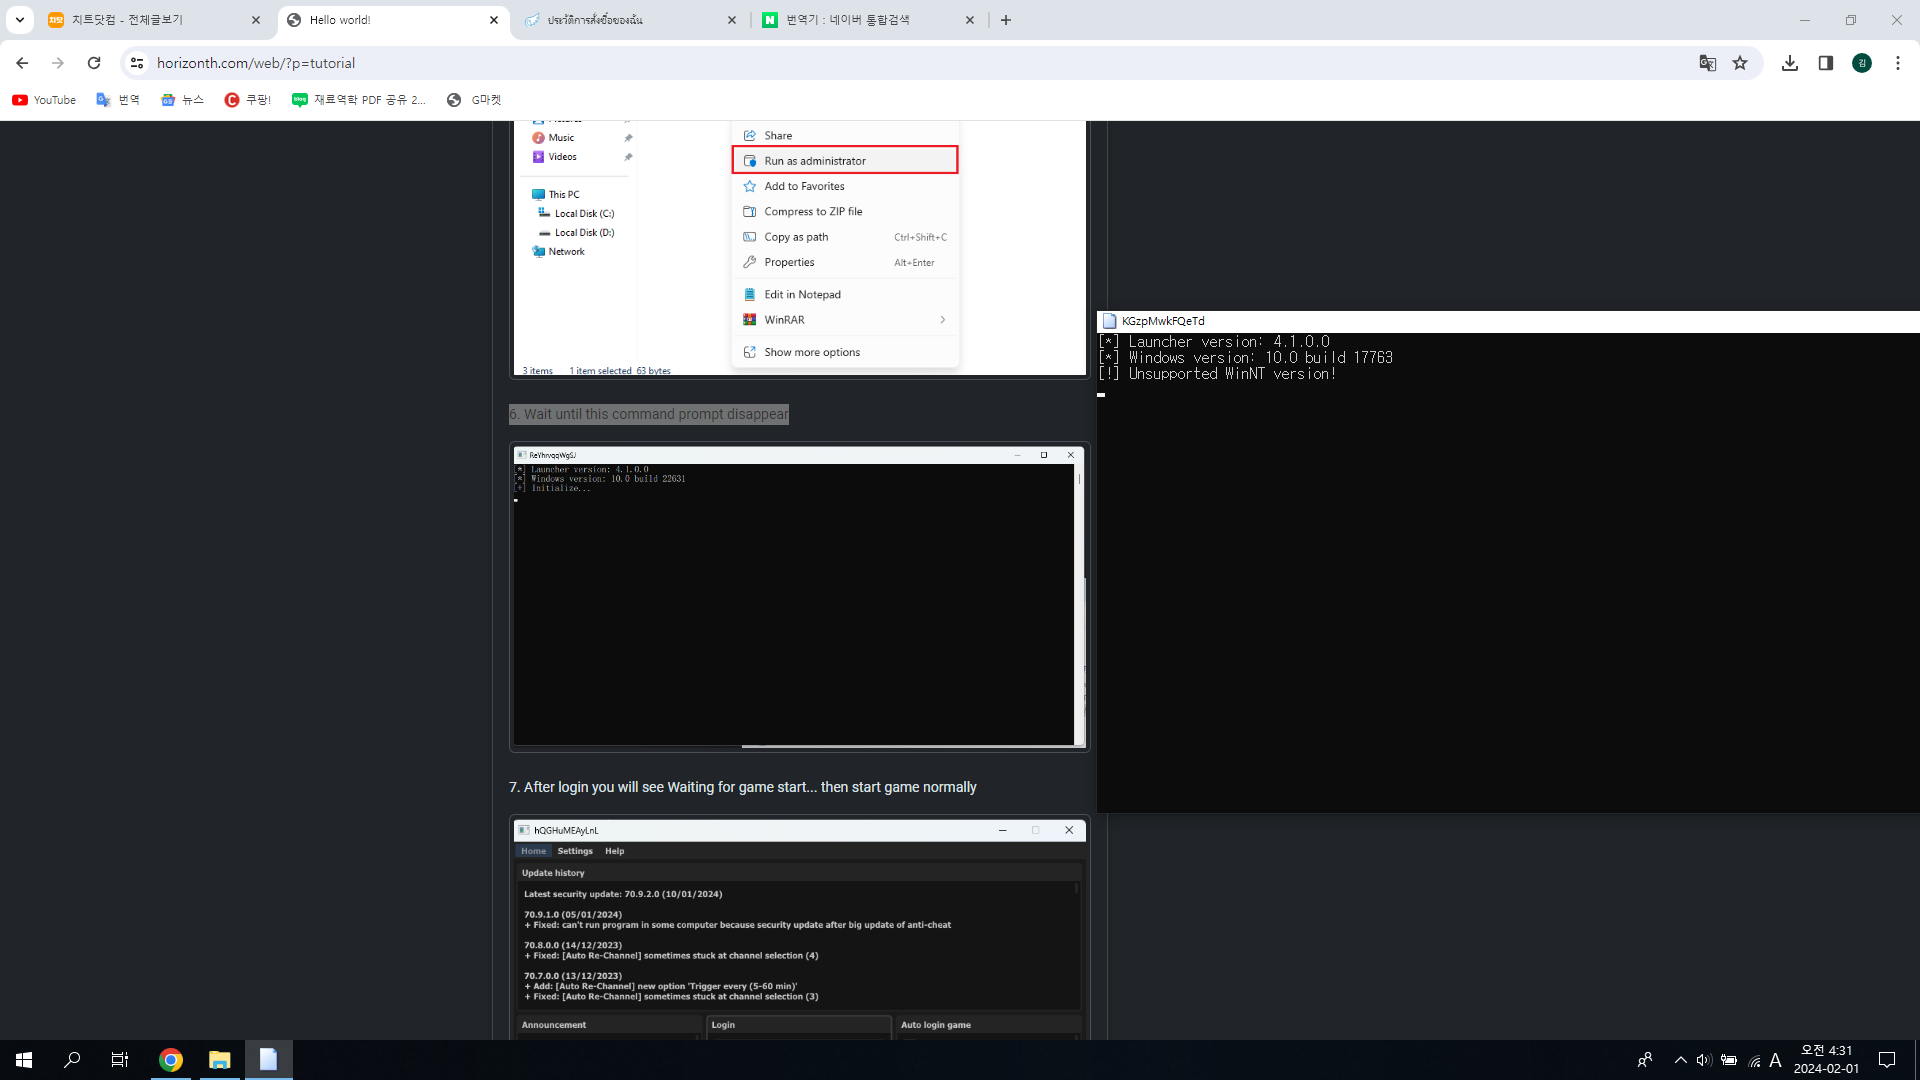Open Google Translate icon in address bar

point(1707,63)
